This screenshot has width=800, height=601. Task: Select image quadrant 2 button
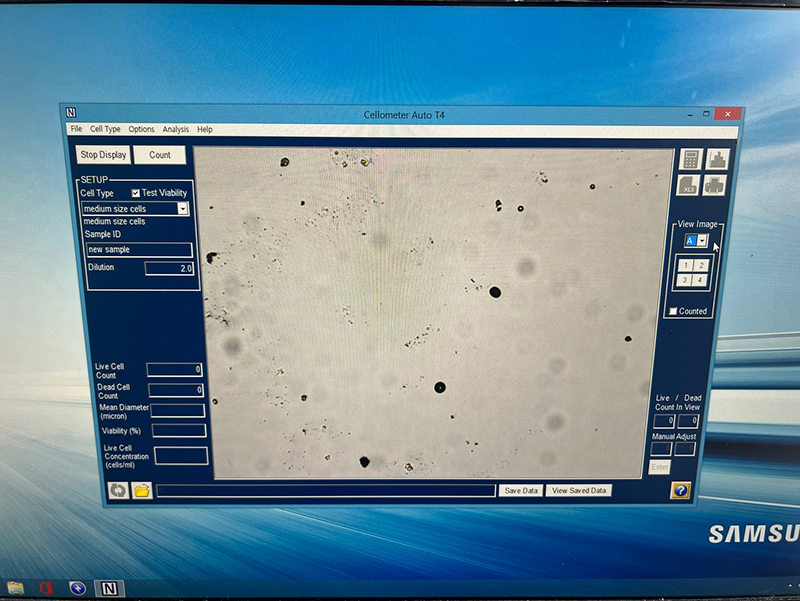tap(702, 265)
